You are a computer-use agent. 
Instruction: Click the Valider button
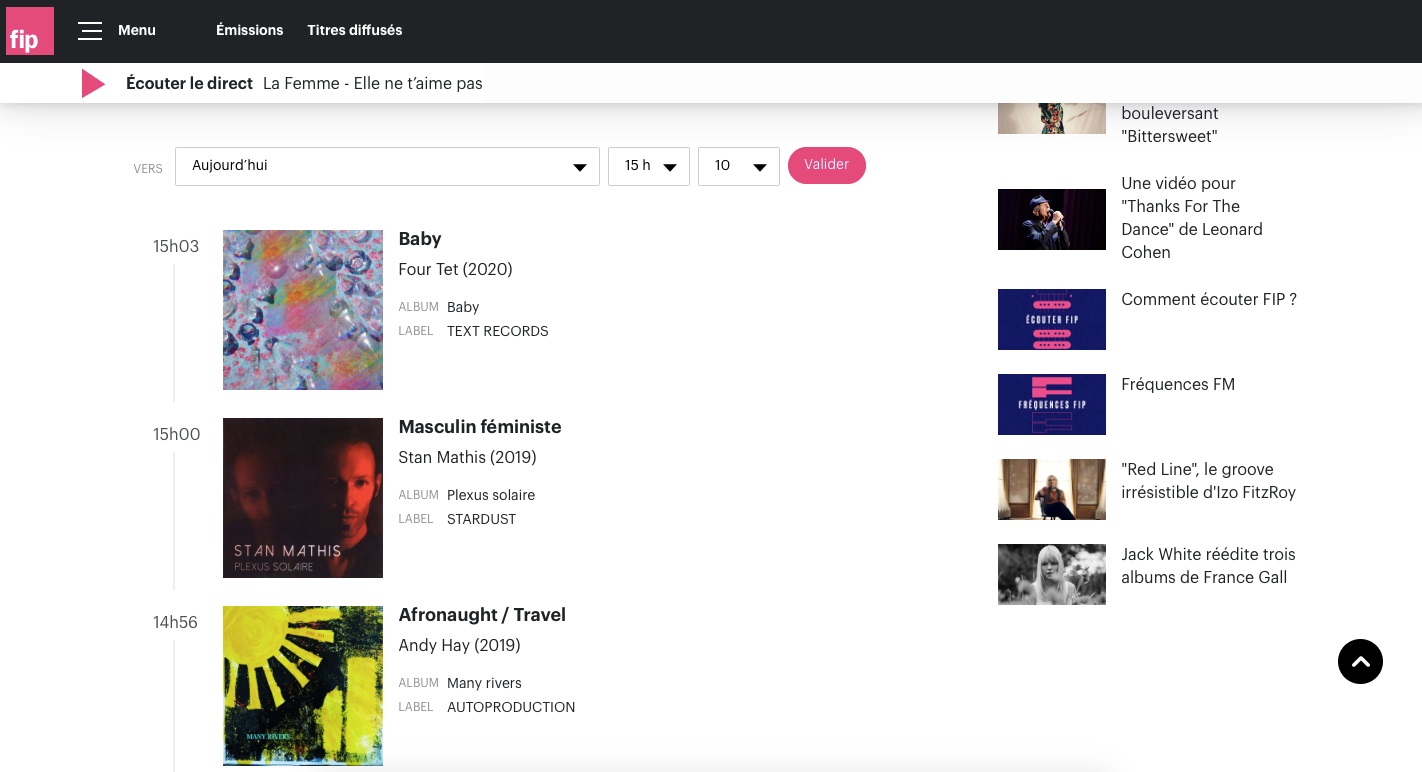click(x=827, y=165)
